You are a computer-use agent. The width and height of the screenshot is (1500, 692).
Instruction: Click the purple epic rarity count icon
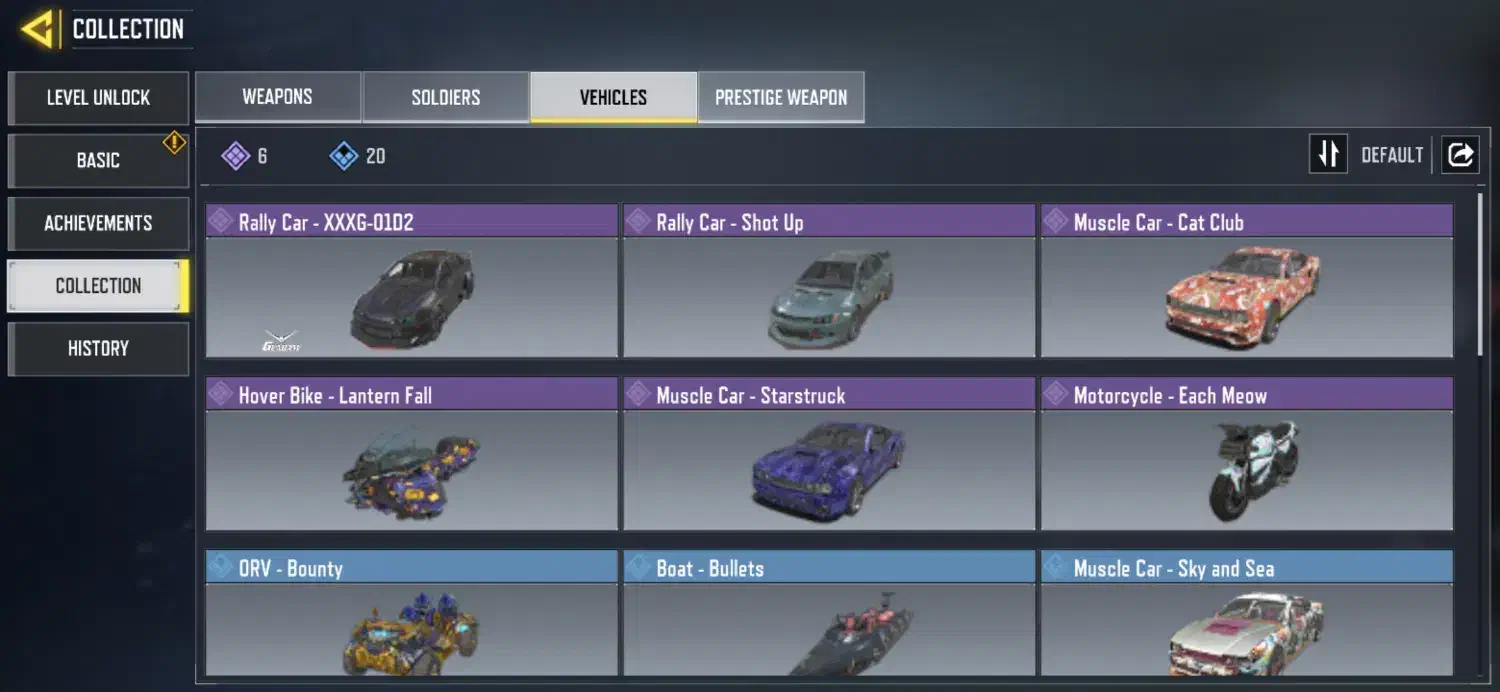point(235,155)
